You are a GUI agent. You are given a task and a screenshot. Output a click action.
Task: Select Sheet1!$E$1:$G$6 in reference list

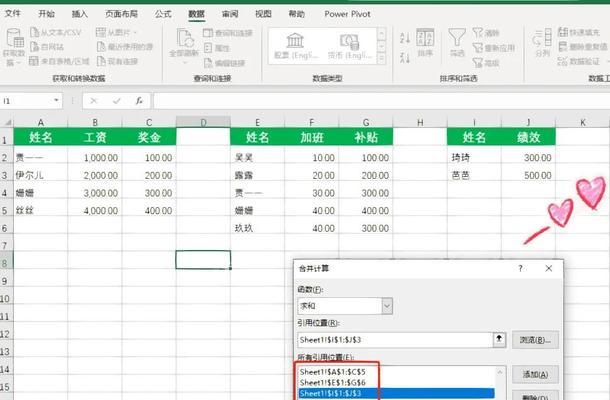coord(333,382)
